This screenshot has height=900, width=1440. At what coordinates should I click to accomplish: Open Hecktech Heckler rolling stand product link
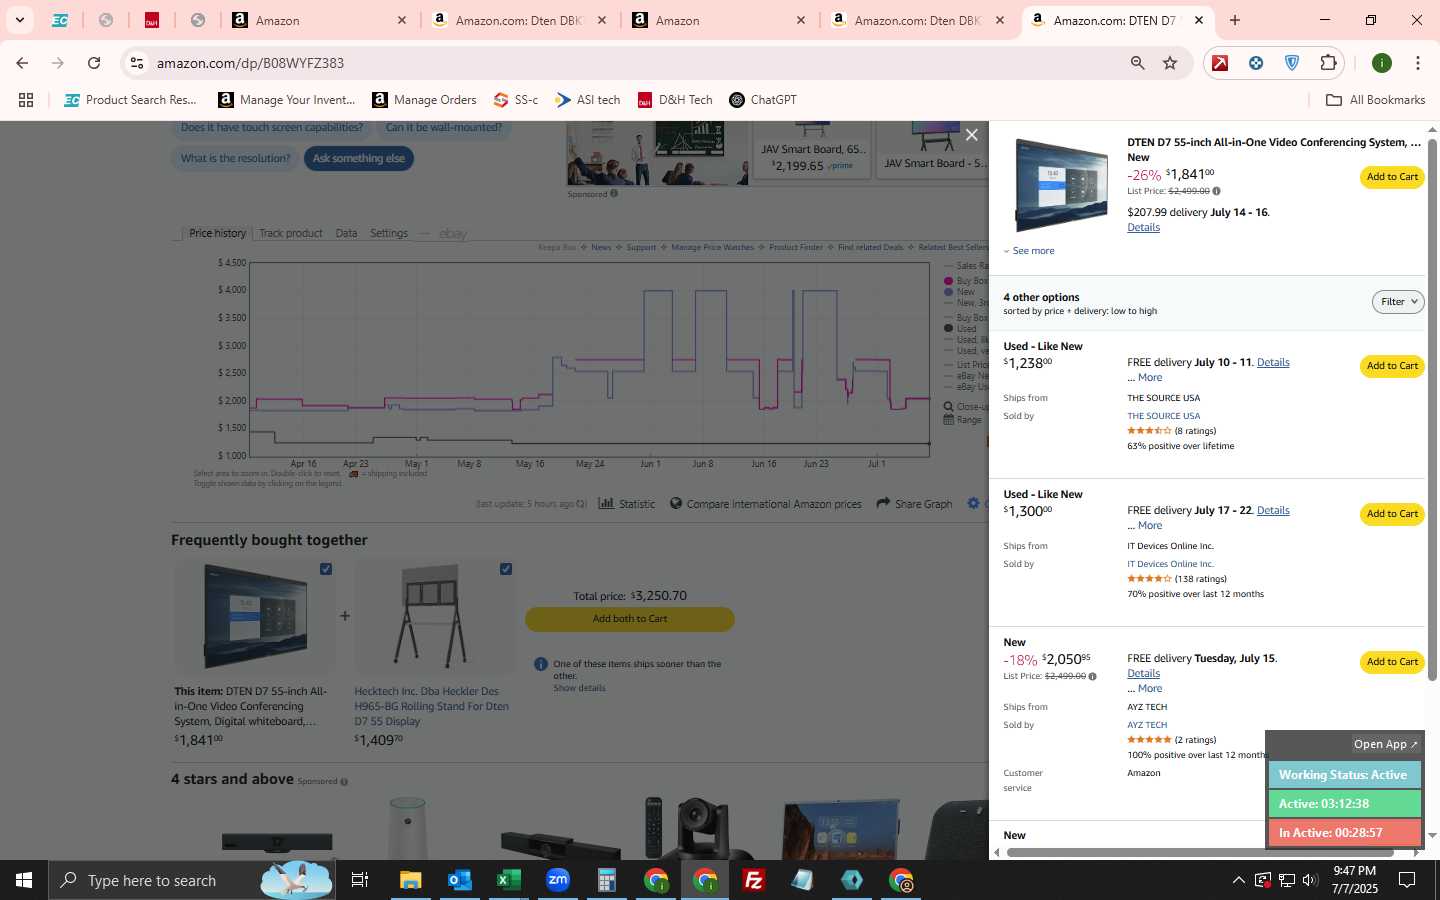pyautogui.click(x=431, y=706)
